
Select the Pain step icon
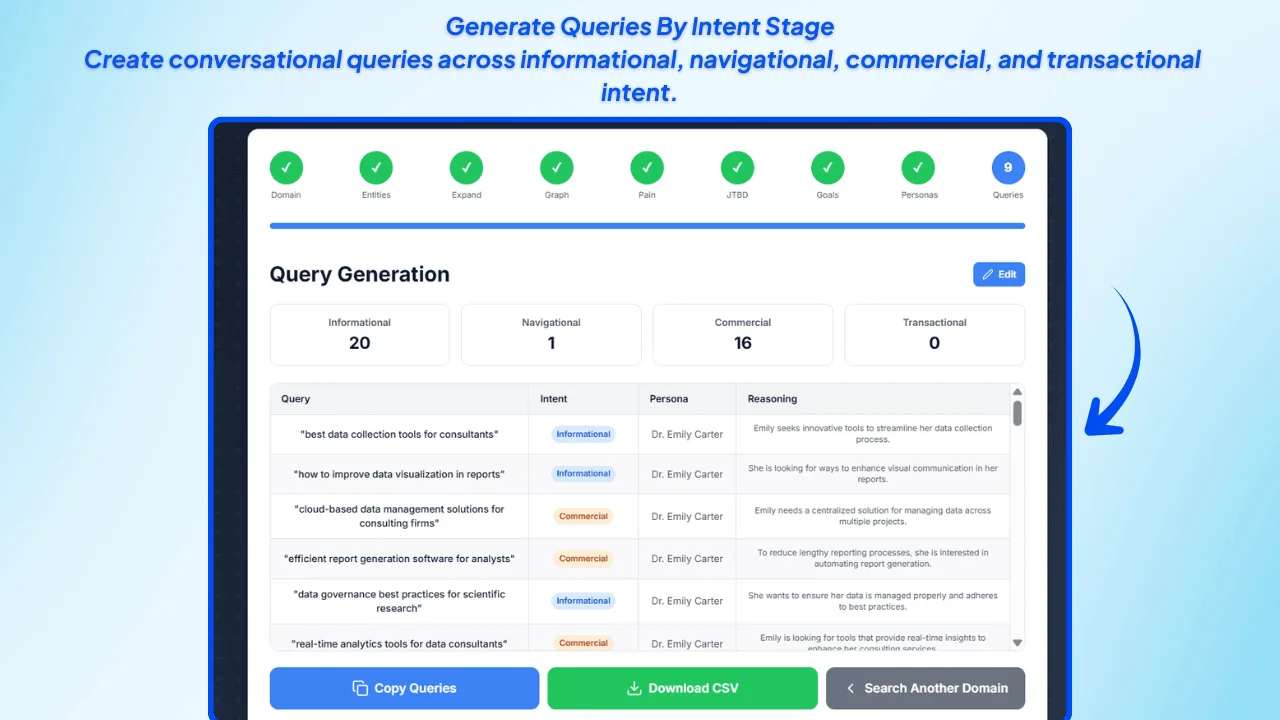[x=646, y=167]
